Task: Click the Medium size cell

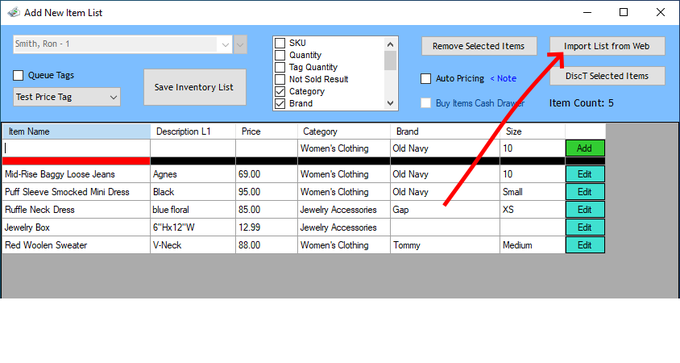Action: (533, 245)
